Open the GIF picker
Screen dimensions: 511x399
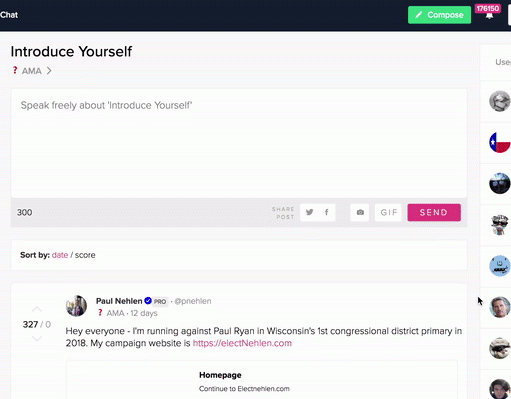(388, 212)
